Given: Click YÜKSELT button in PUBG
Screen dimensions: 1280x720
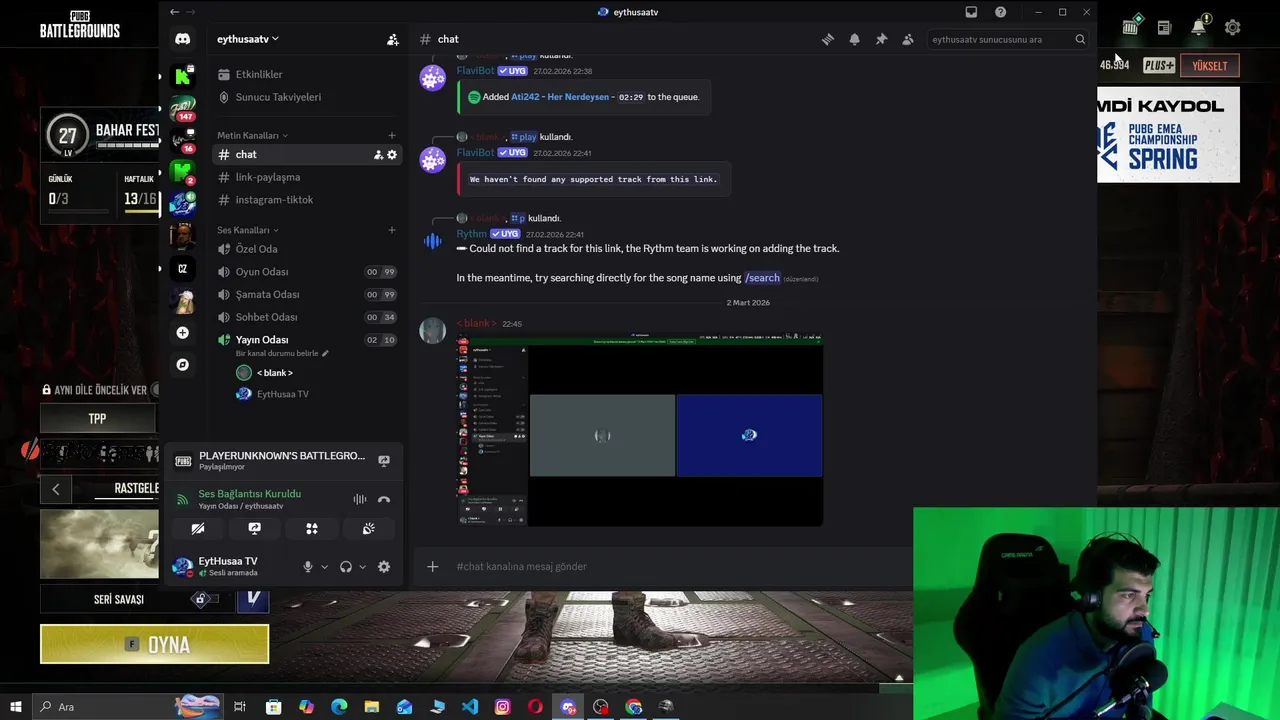Looking at the screenshot, I should point(1210,66).
